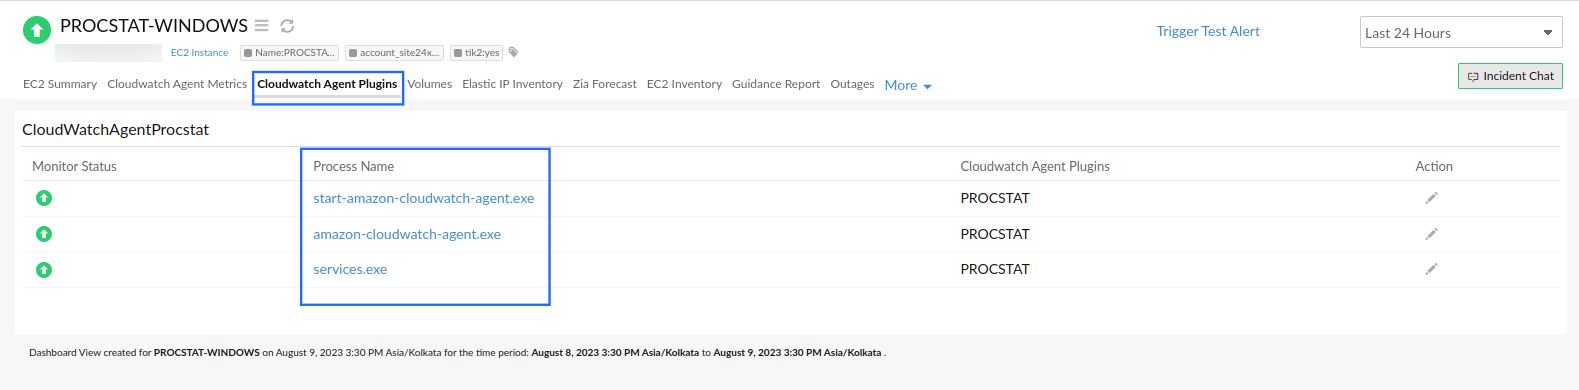
Task: Expand the More tabs dropdown
Action: point(908,86)
